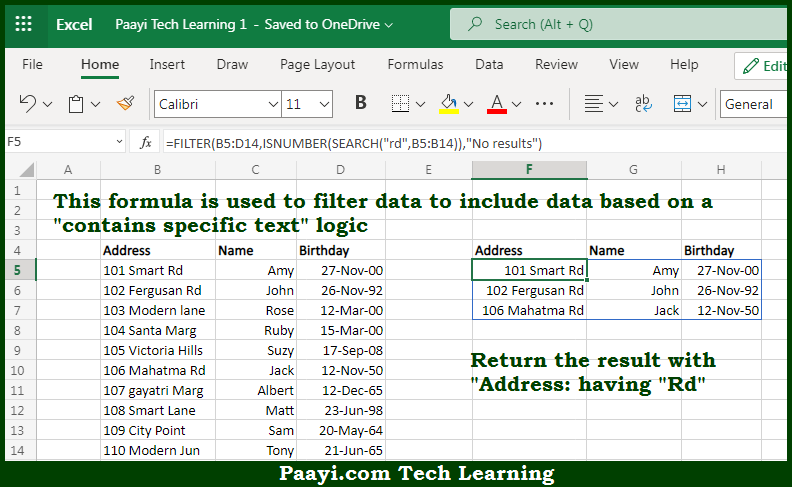792x487 pixels.
Task: Select the Address header in column B
Action: click(158, 251)
